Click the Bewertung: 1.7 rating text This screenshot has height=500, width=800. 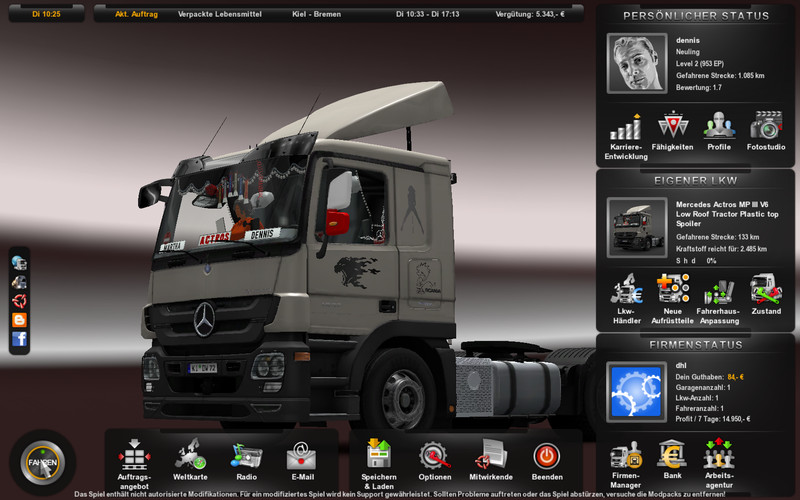point(698,88)
